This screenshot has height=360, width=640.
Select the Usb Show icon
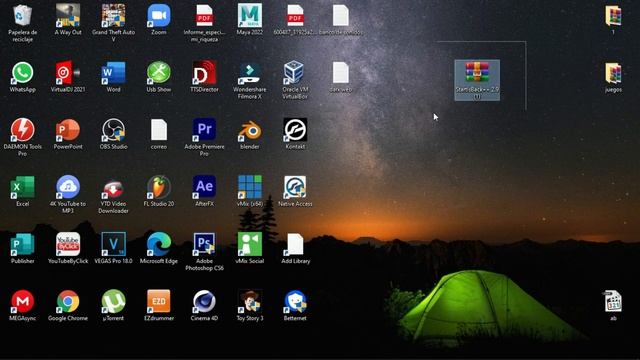(159, 73)
